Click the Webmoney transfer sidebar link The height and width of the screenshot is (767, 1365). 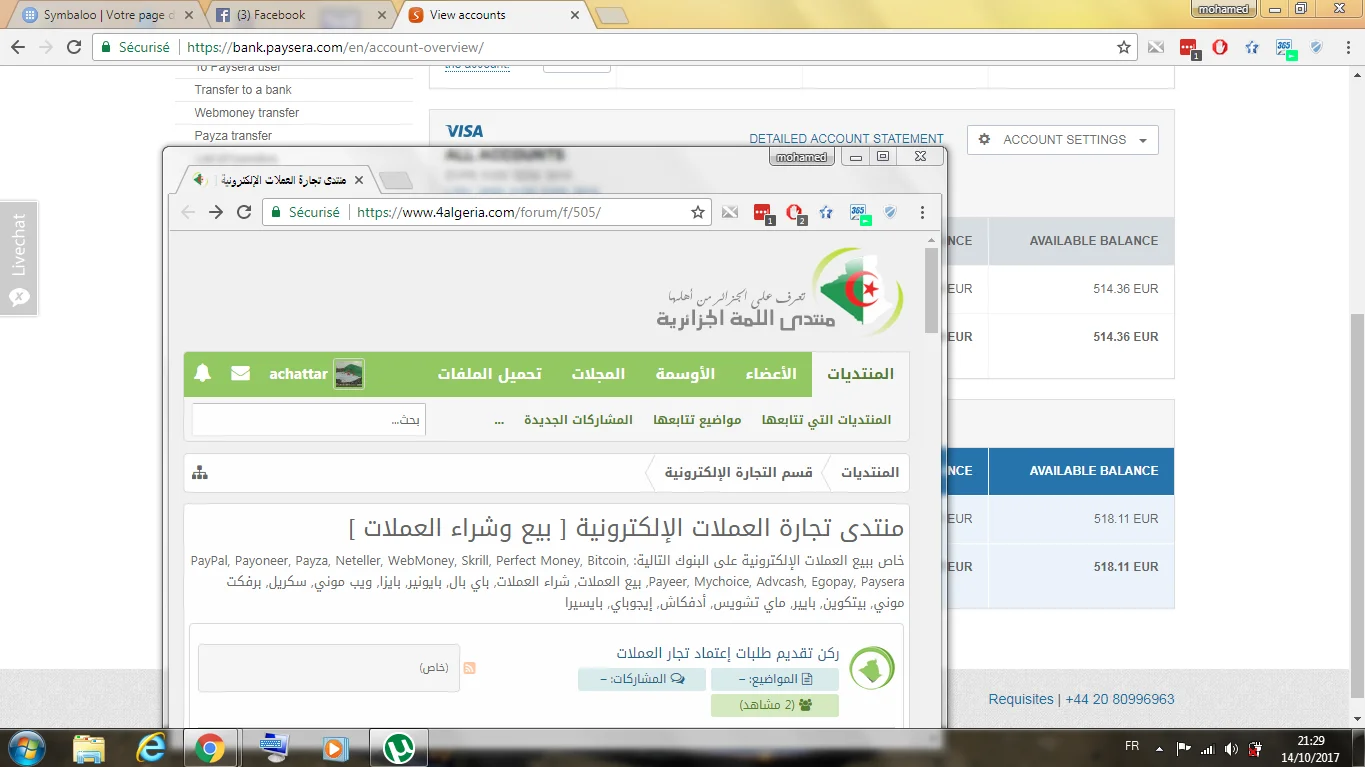(247, 113)
